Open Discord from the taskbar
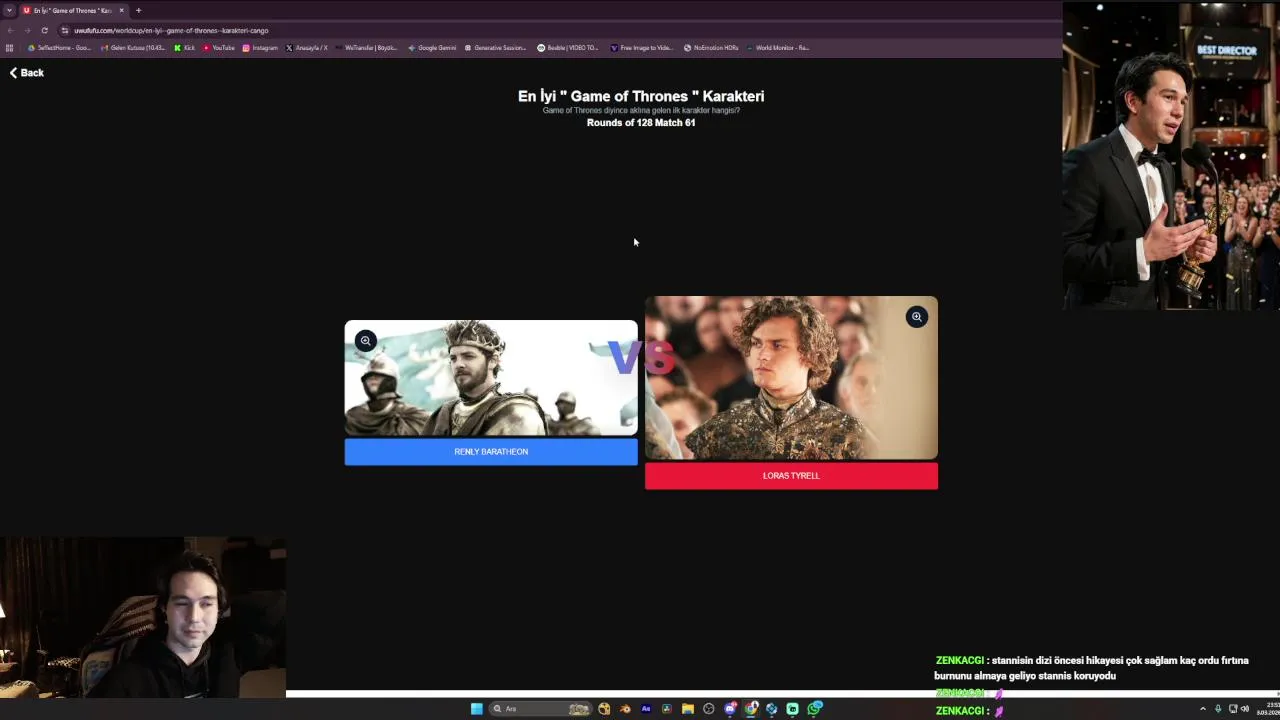Screen dimensions: 1280x720 coord(731,709)
